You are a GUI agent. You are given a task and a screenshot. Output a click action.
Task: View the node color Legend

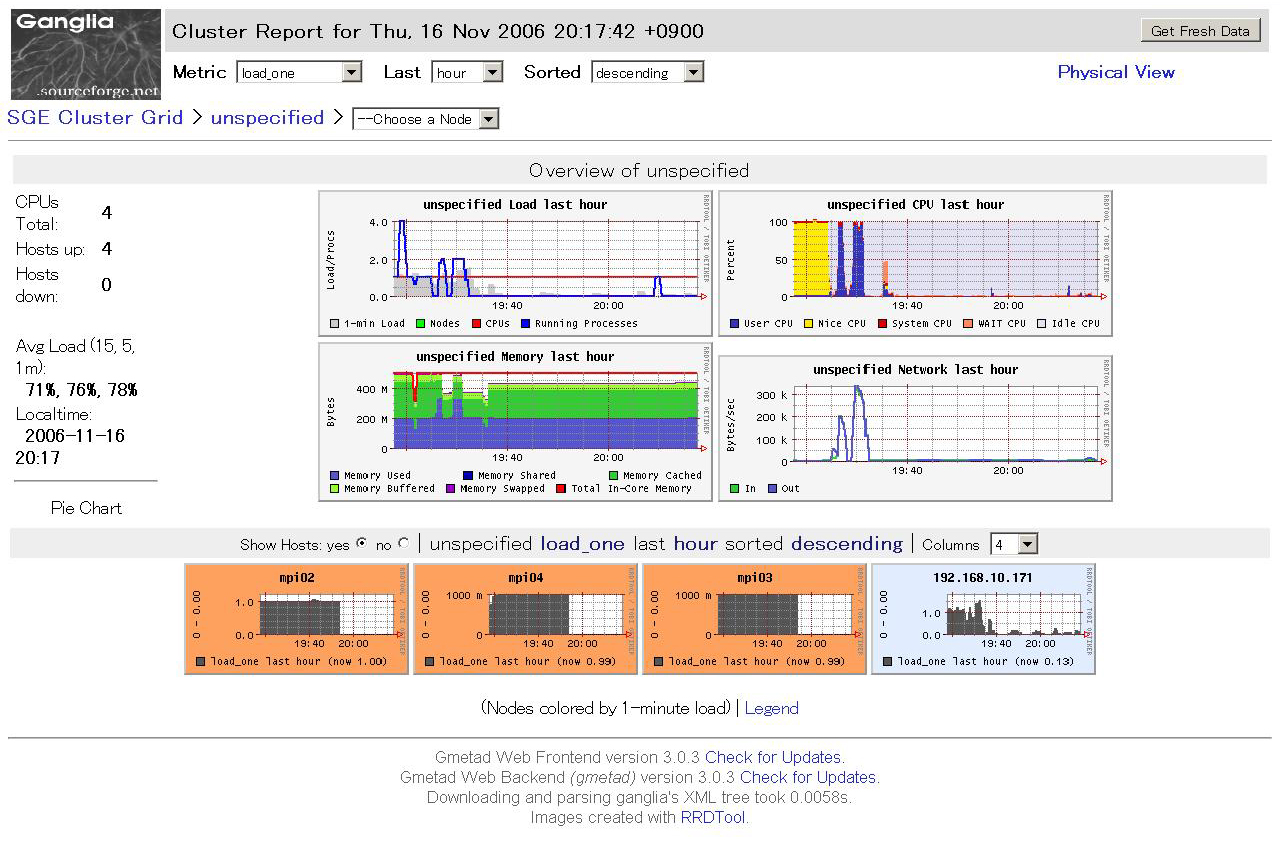(x=771, y=708)
